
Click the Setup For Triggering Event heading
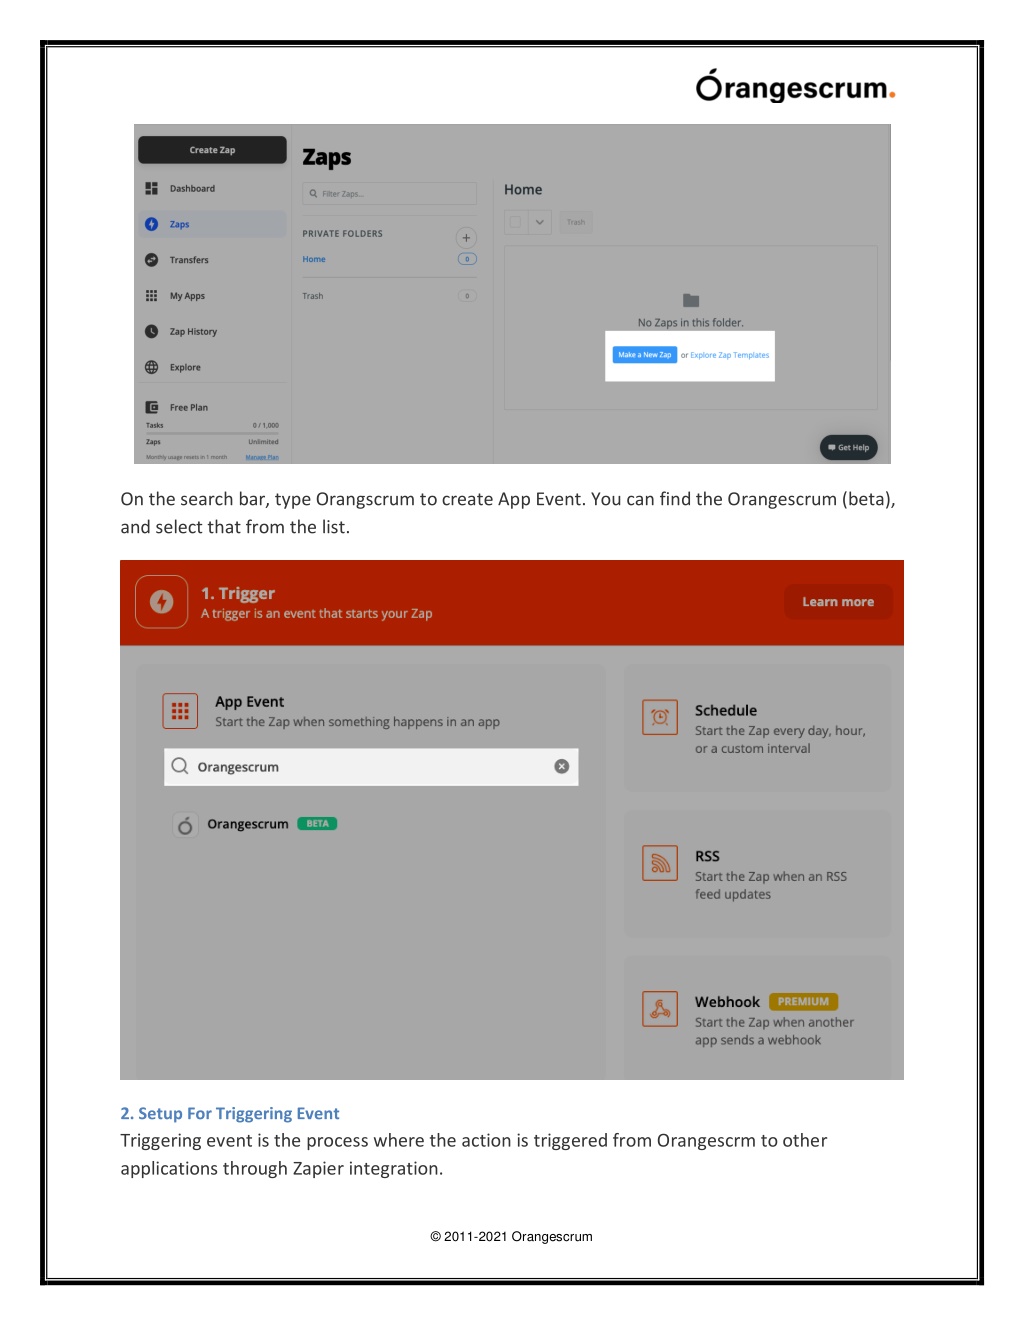pyautogui.click(x=230, y=1113)
